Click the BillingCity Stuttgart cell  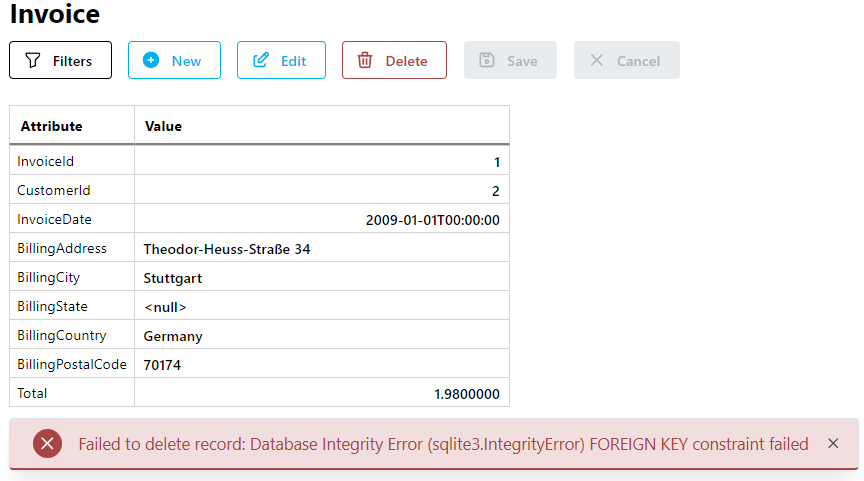(x=322, y=278)
